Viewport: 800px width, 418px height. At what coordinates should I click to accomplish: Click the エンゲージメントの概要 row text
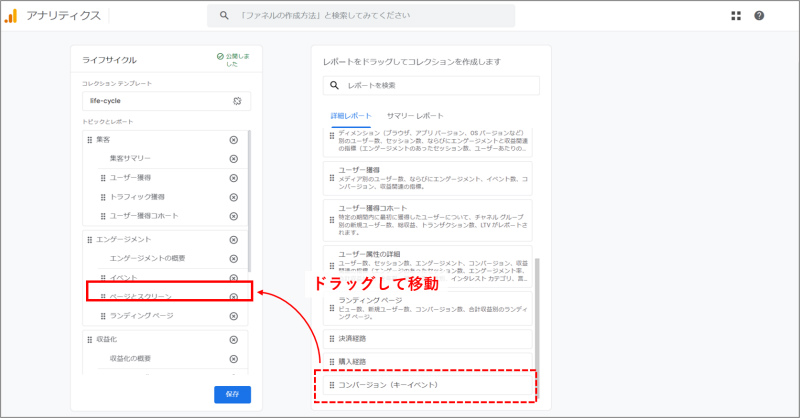[147, 259]
